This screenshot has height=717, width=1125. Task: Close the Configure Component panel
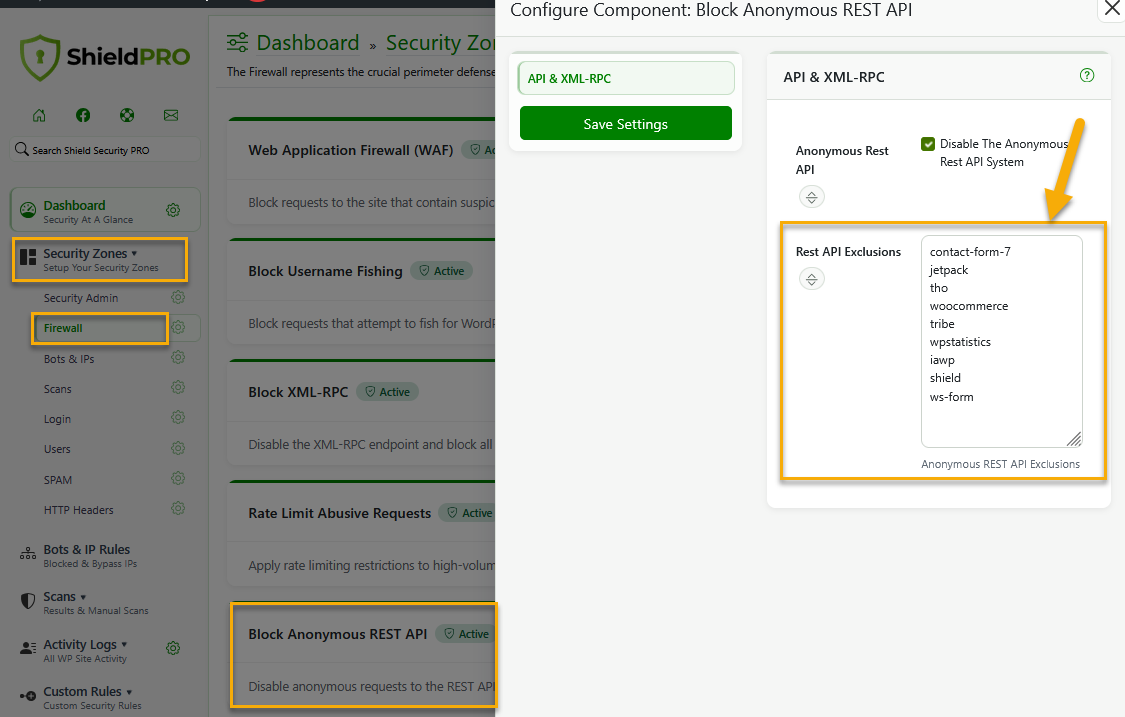pyautogui.click(x=1111, y=9)
